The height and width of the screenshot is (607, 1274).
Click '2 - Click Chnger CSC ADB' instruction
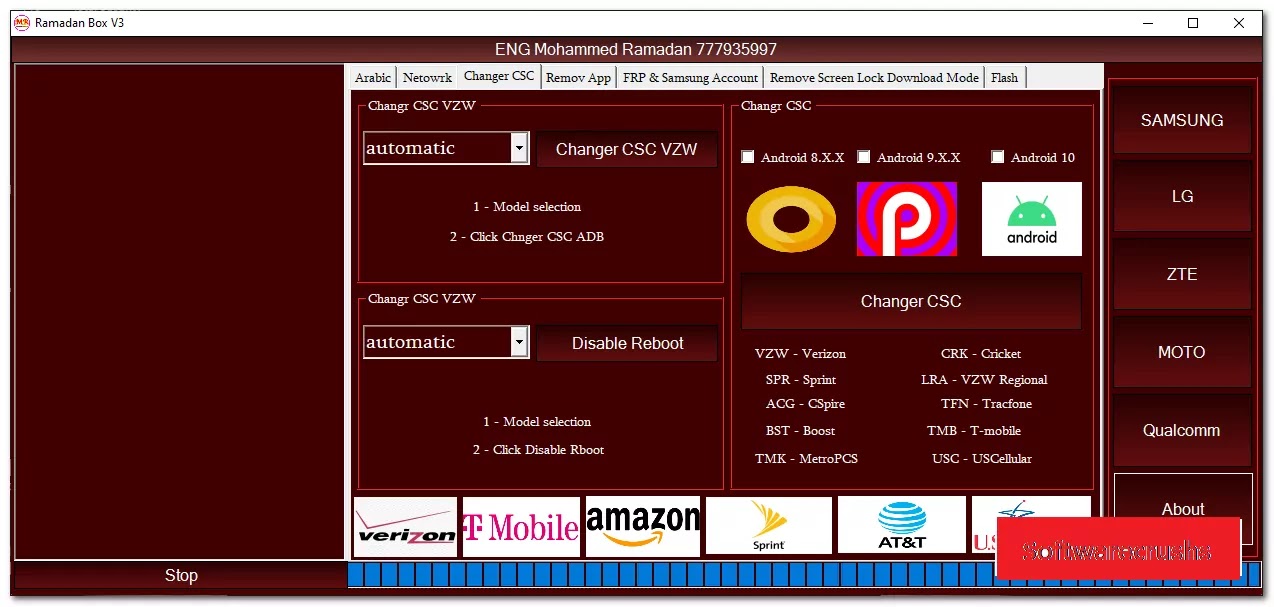click(x=527, y=236)
